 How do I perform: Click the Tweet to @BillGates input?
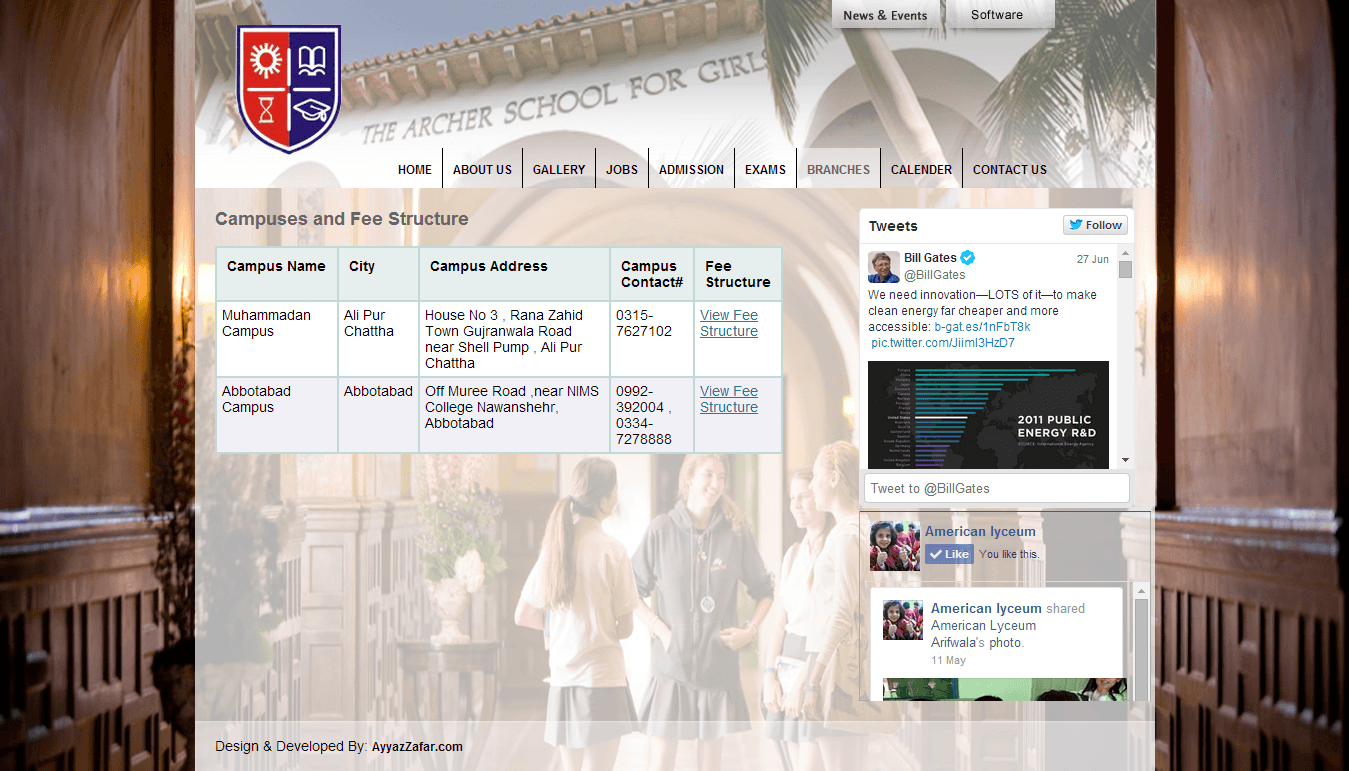click(997, 488)
